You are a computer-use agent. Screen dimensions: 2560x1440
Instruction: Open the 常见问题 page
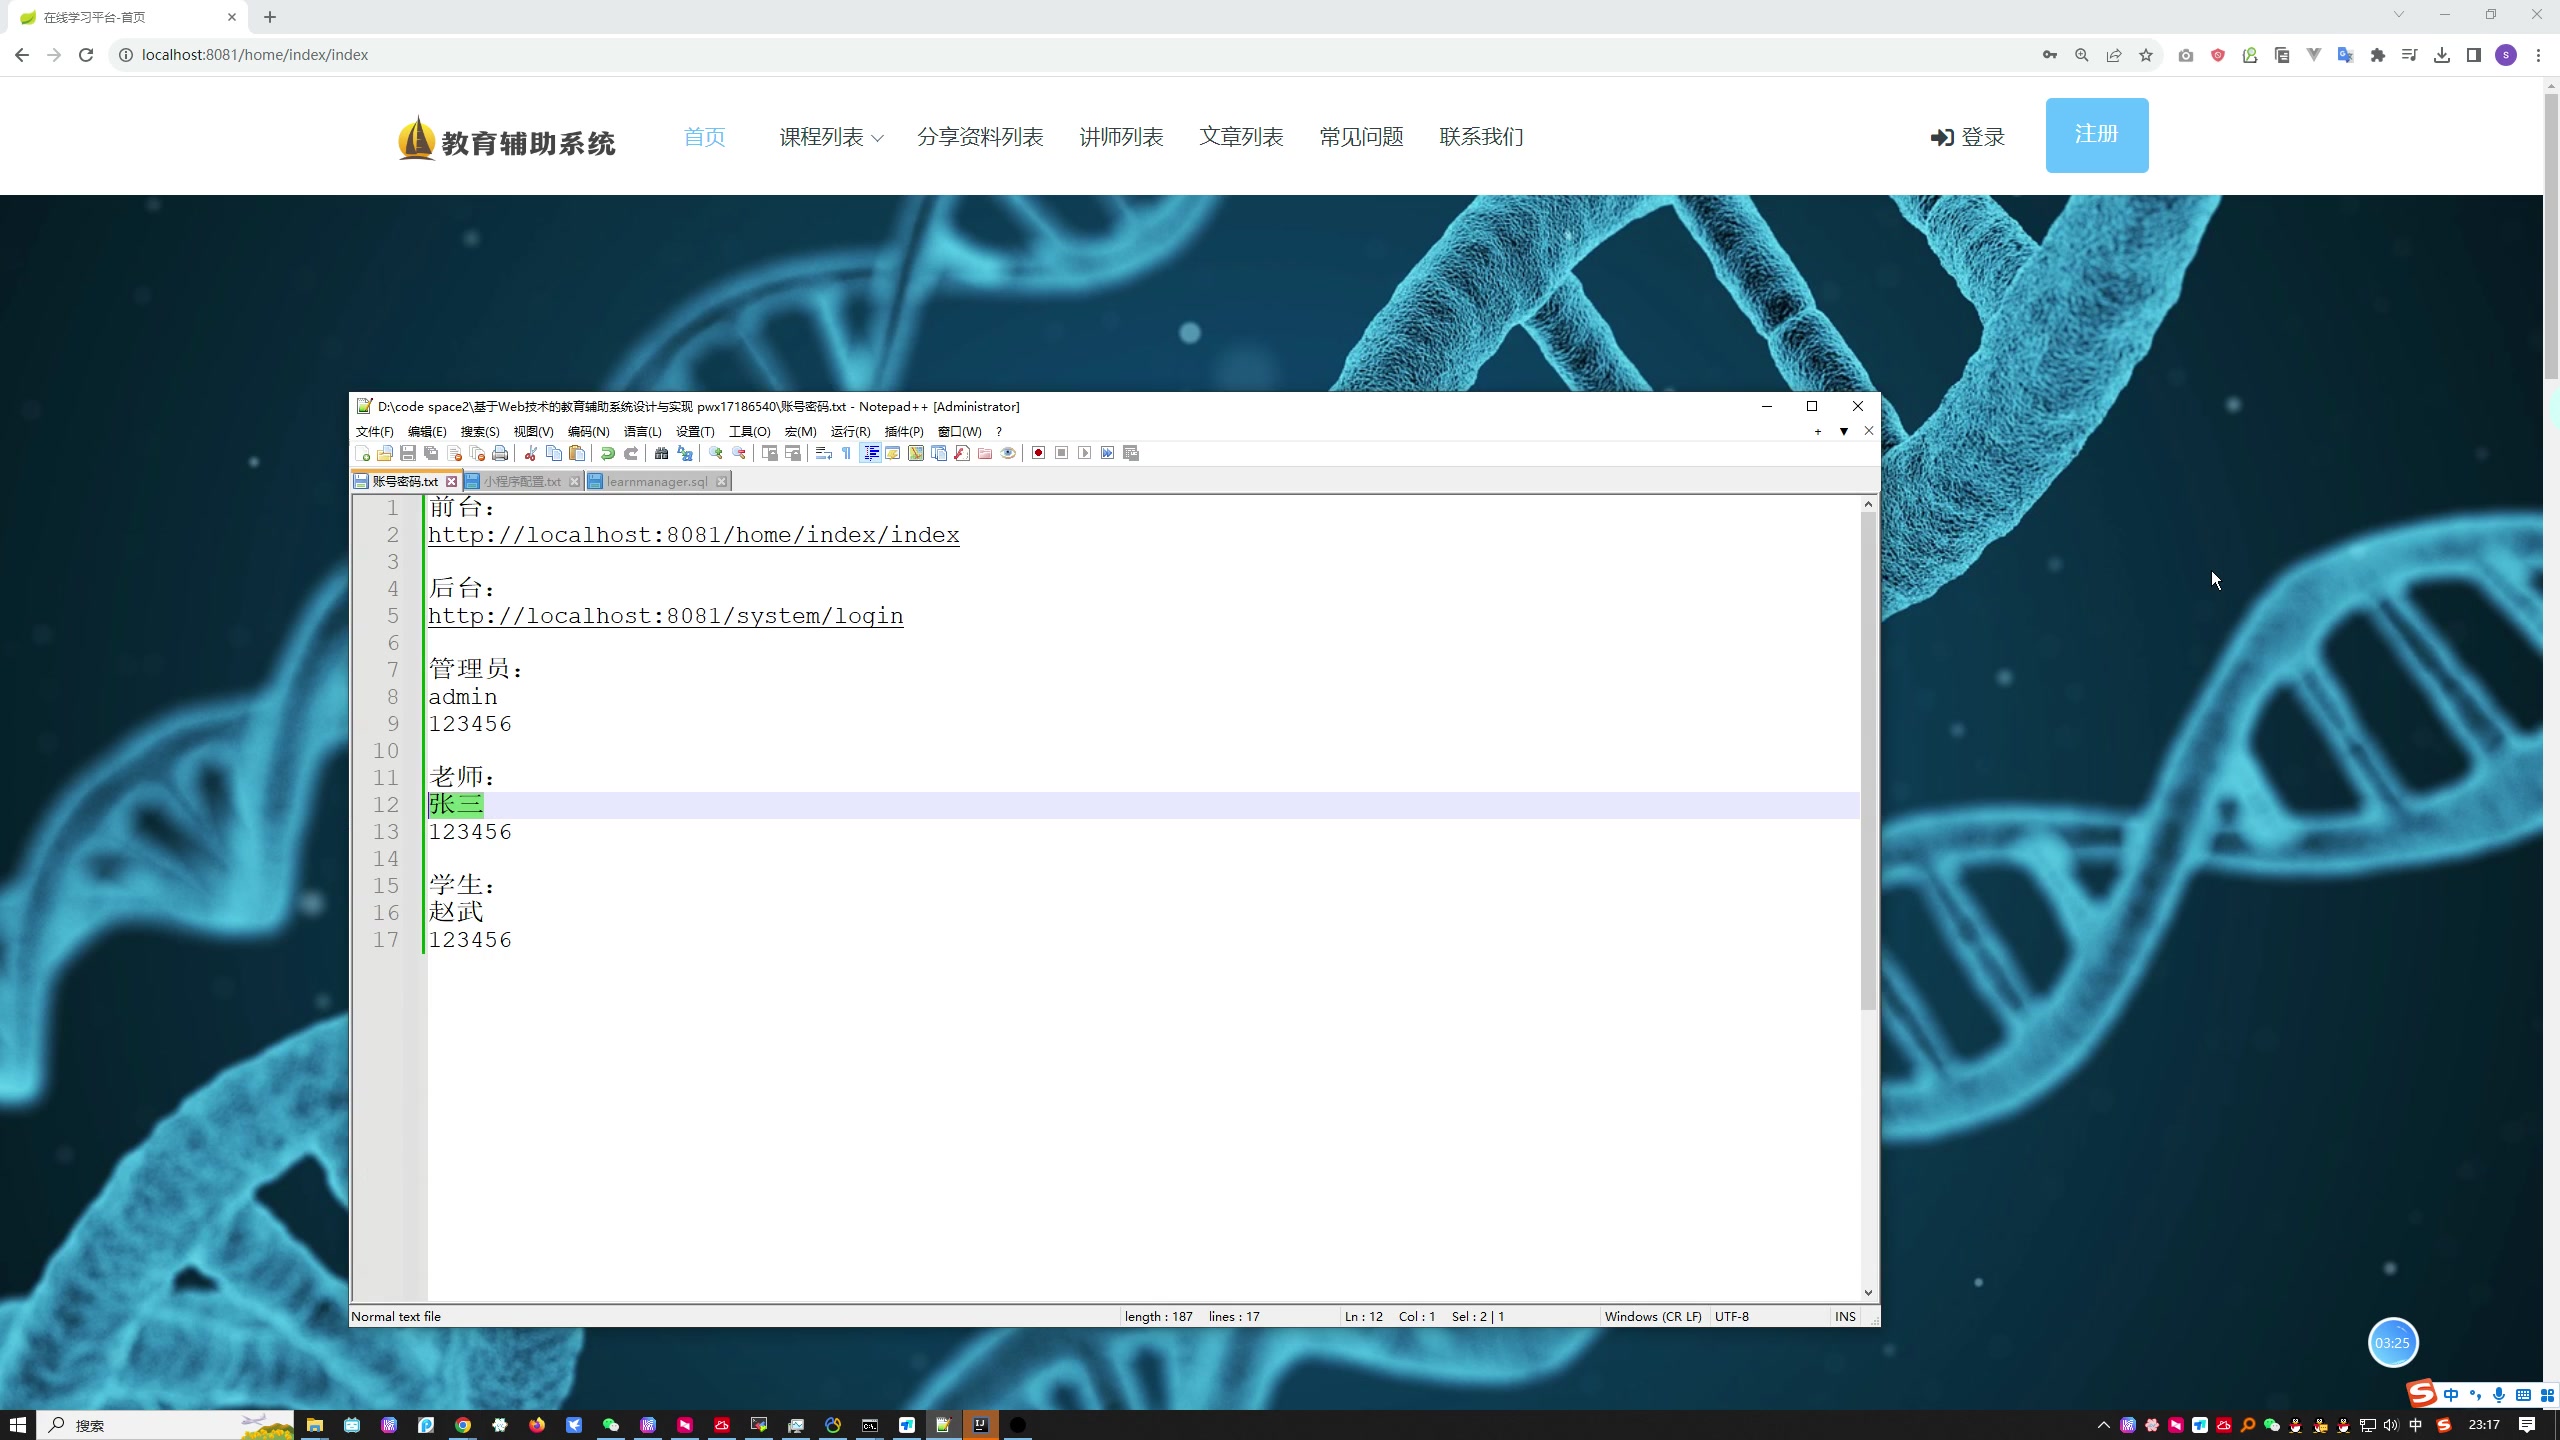[x=1361, y=137]
